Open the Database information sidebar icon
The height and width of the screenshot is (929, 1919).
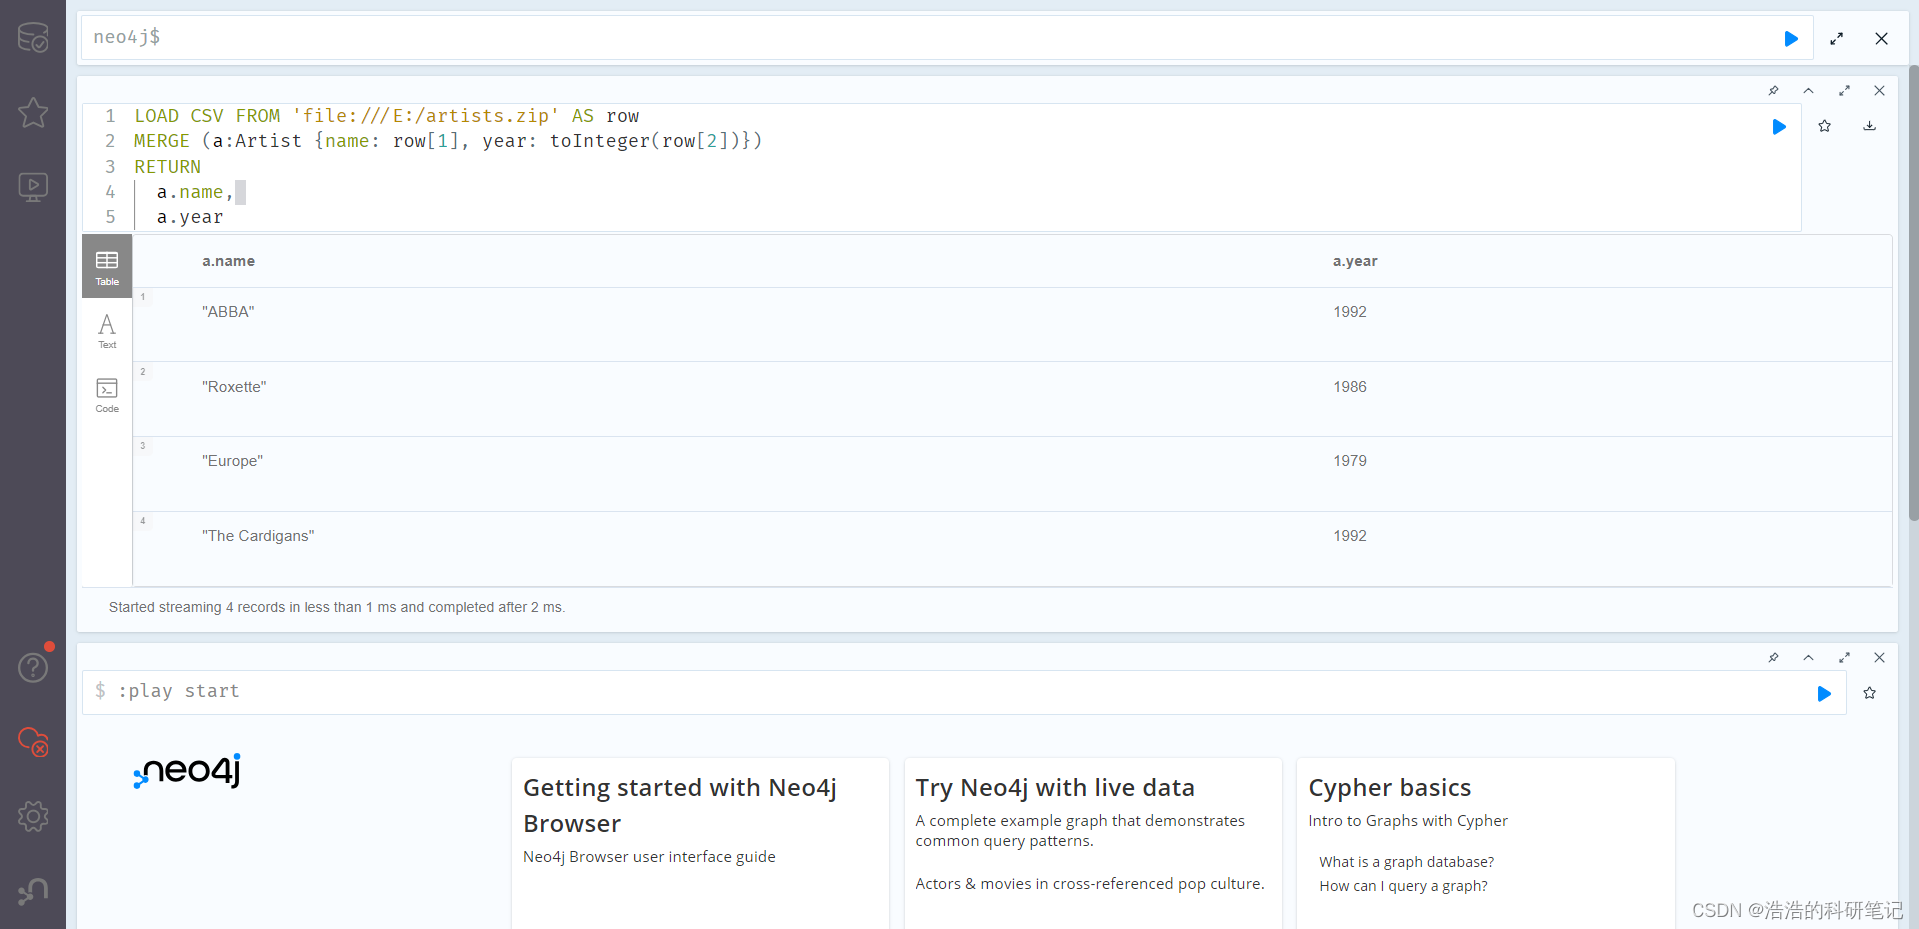[33, 38]
